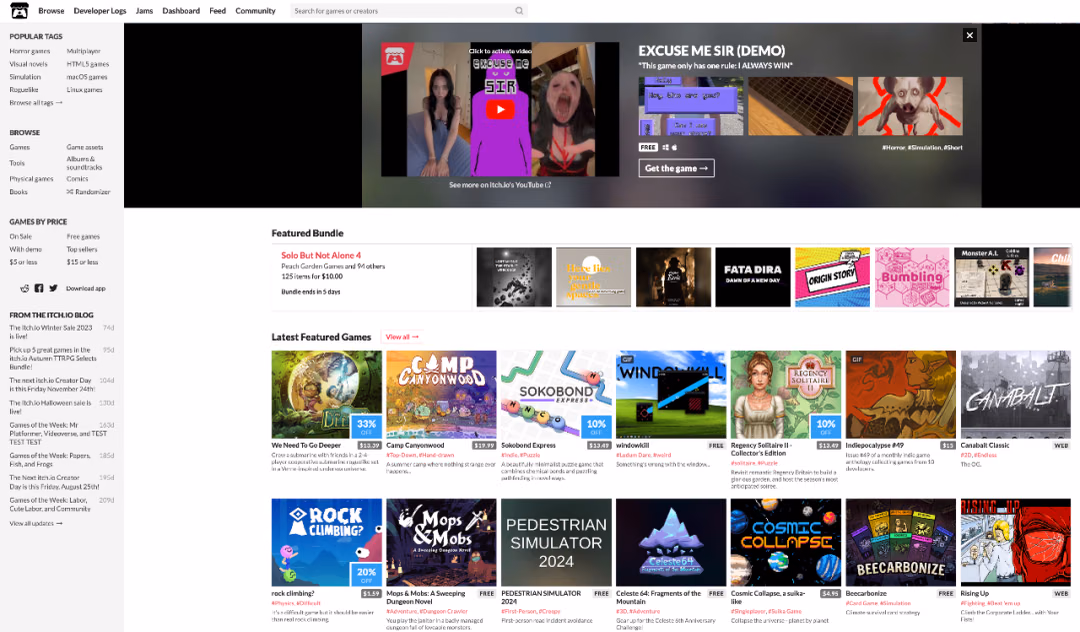Image resolution: width=1080 pixels, height=632 pixels.
Task: Click the search magnifier icon
Action: (519, 11)
